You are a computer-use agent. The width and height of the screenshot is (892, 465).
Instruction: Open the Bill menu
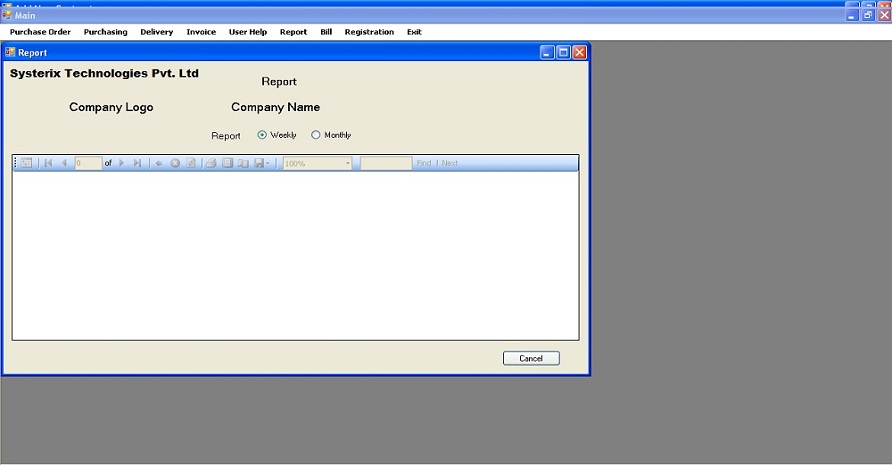[326, 32]
